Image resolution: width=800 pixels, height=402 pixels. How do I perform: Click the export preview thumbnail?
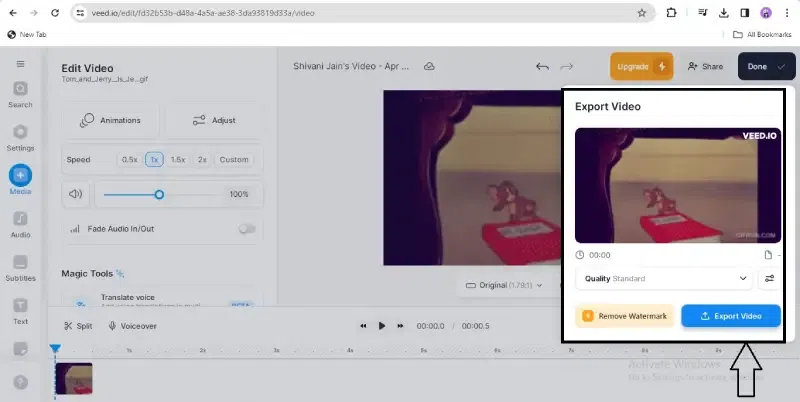coord(678,185)
